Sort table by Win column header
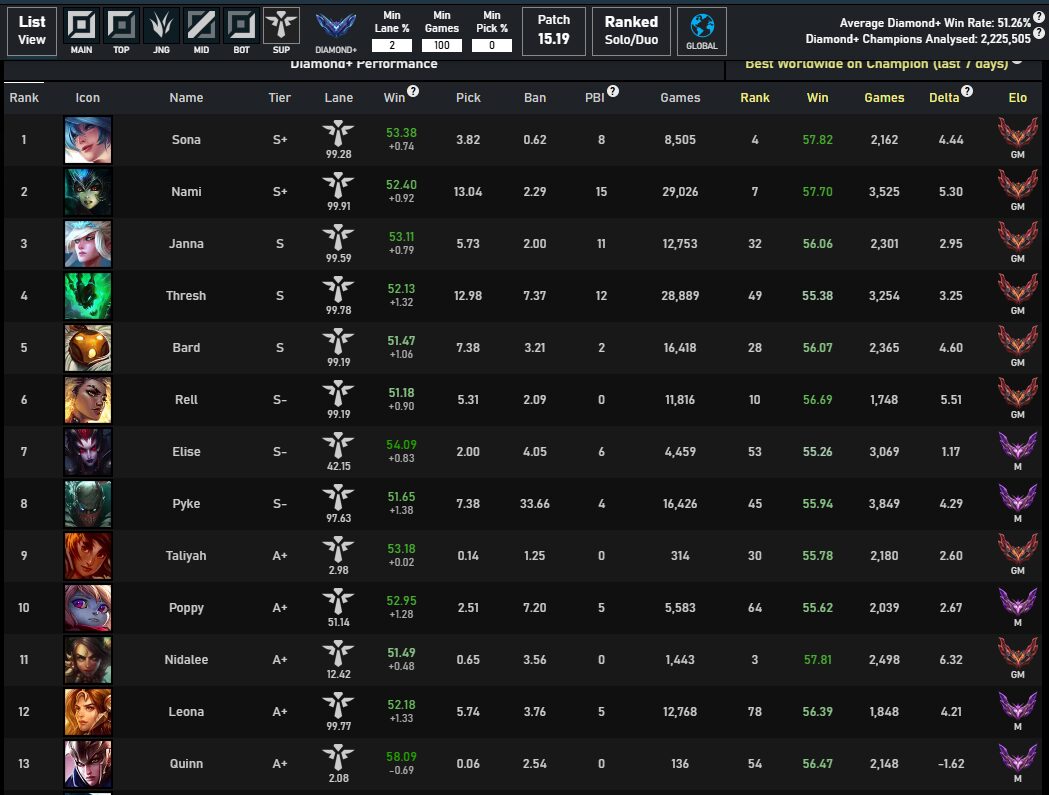 click(394, 98)
